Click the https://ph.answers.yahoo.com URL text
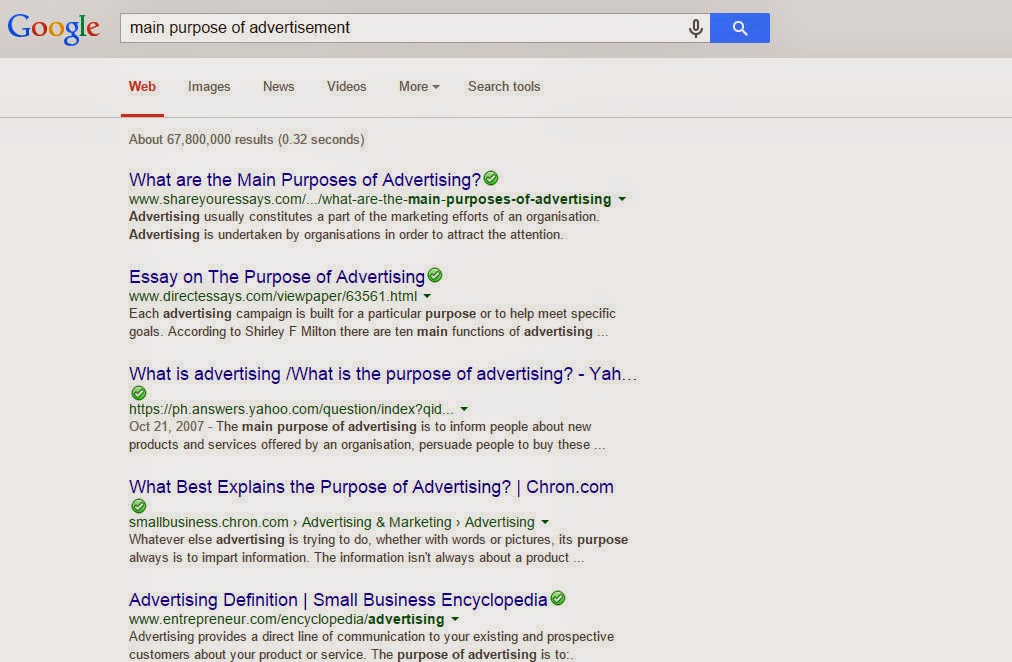1012x662 pixels. (x=291, y=409)
